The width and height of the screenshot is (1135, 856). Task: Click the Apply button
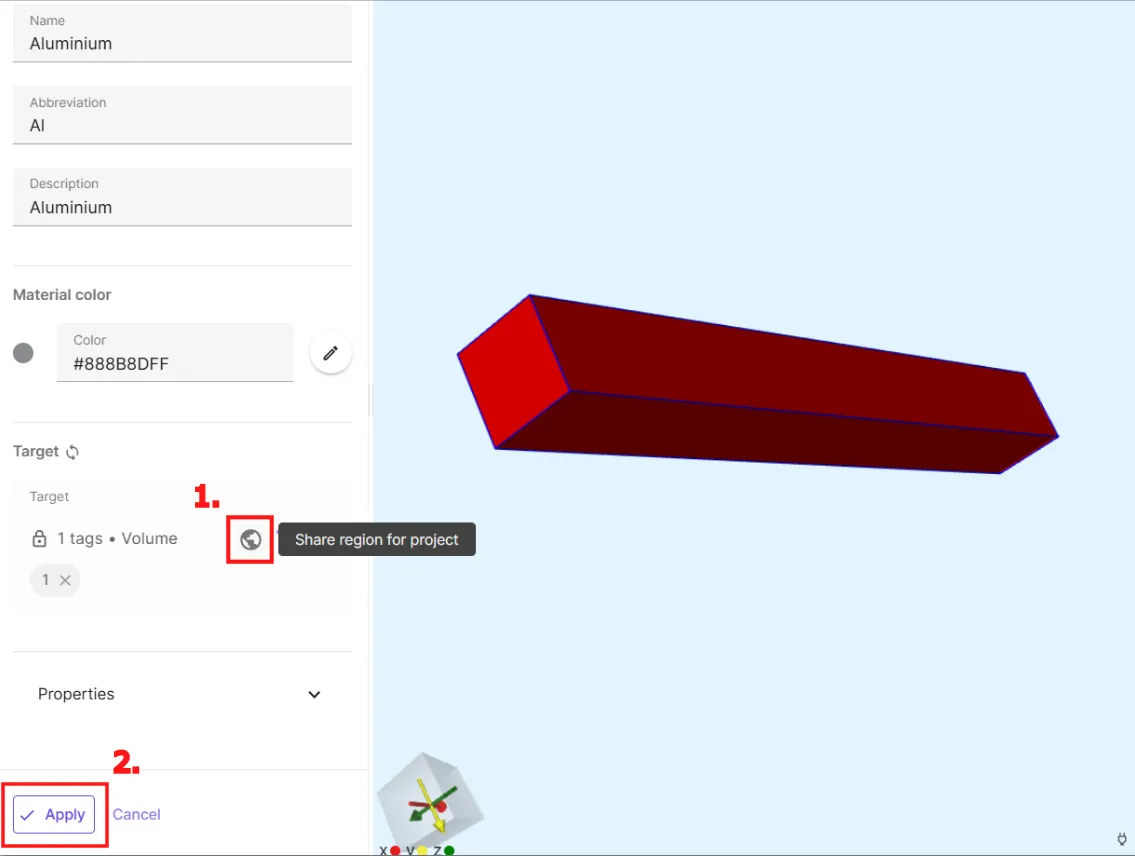pyautogui.click(x=54, y=815)
